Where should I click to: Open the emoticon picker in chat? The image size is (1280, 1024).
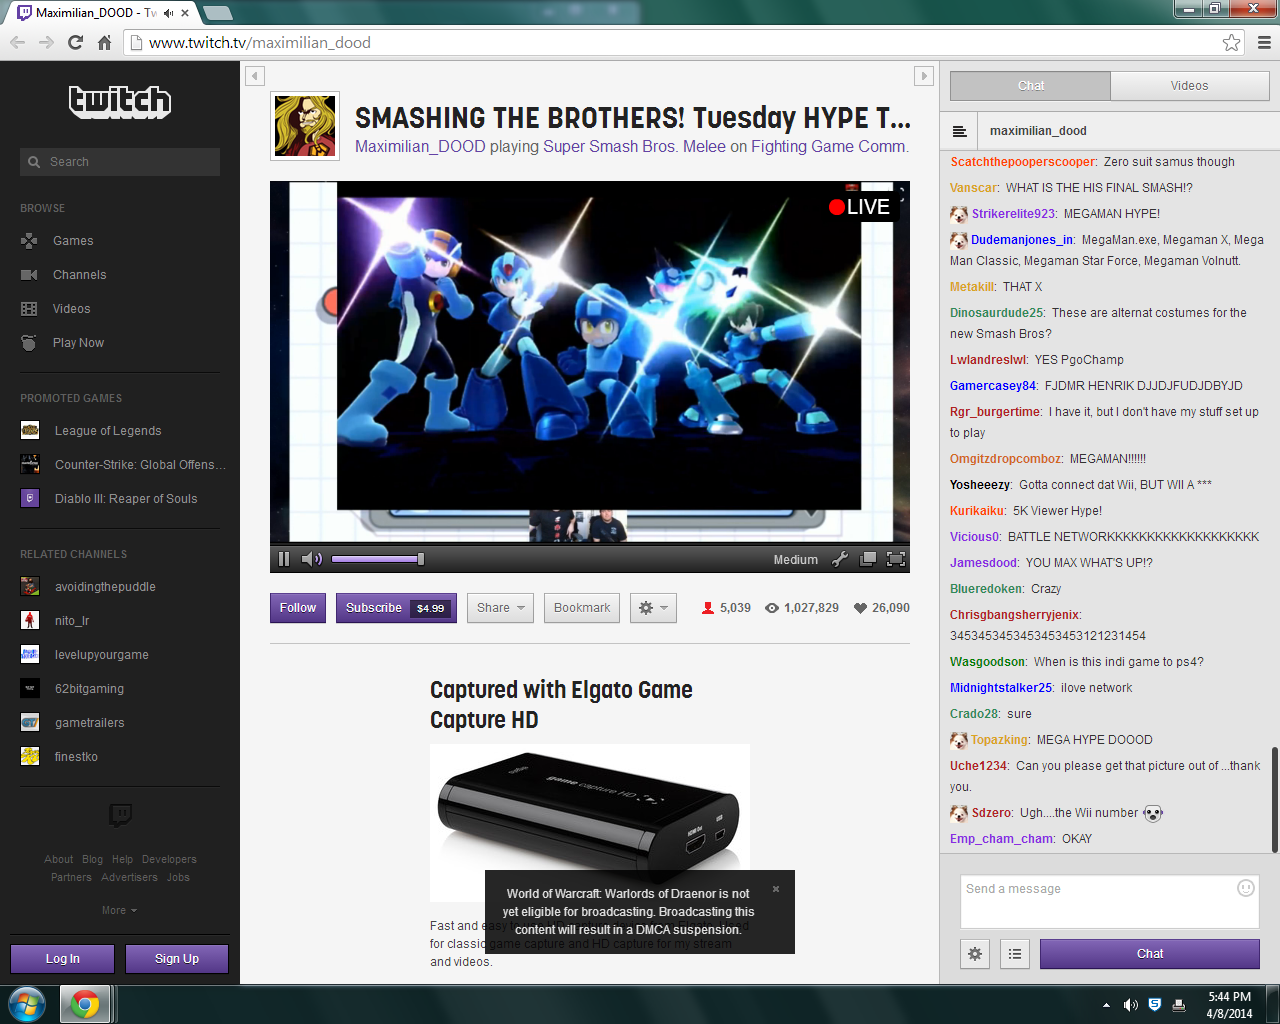pyautogui.click(x=1245, y=888)
